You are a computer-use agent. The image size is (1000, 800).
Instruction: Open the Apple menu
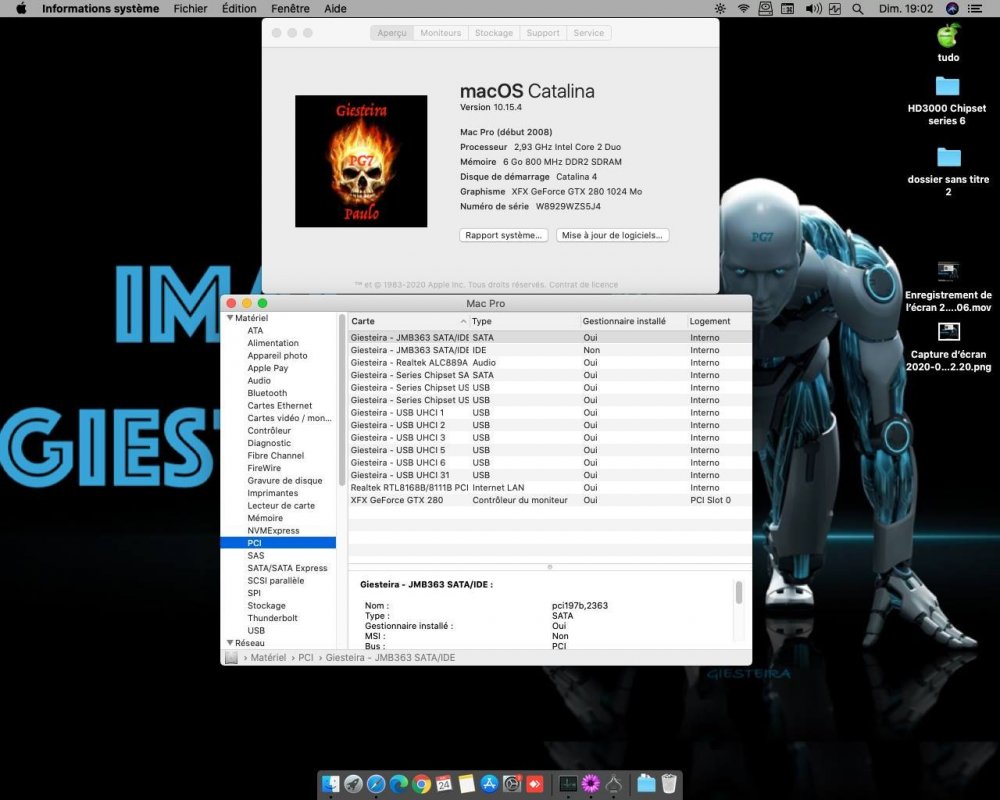(x=21, y=8)
